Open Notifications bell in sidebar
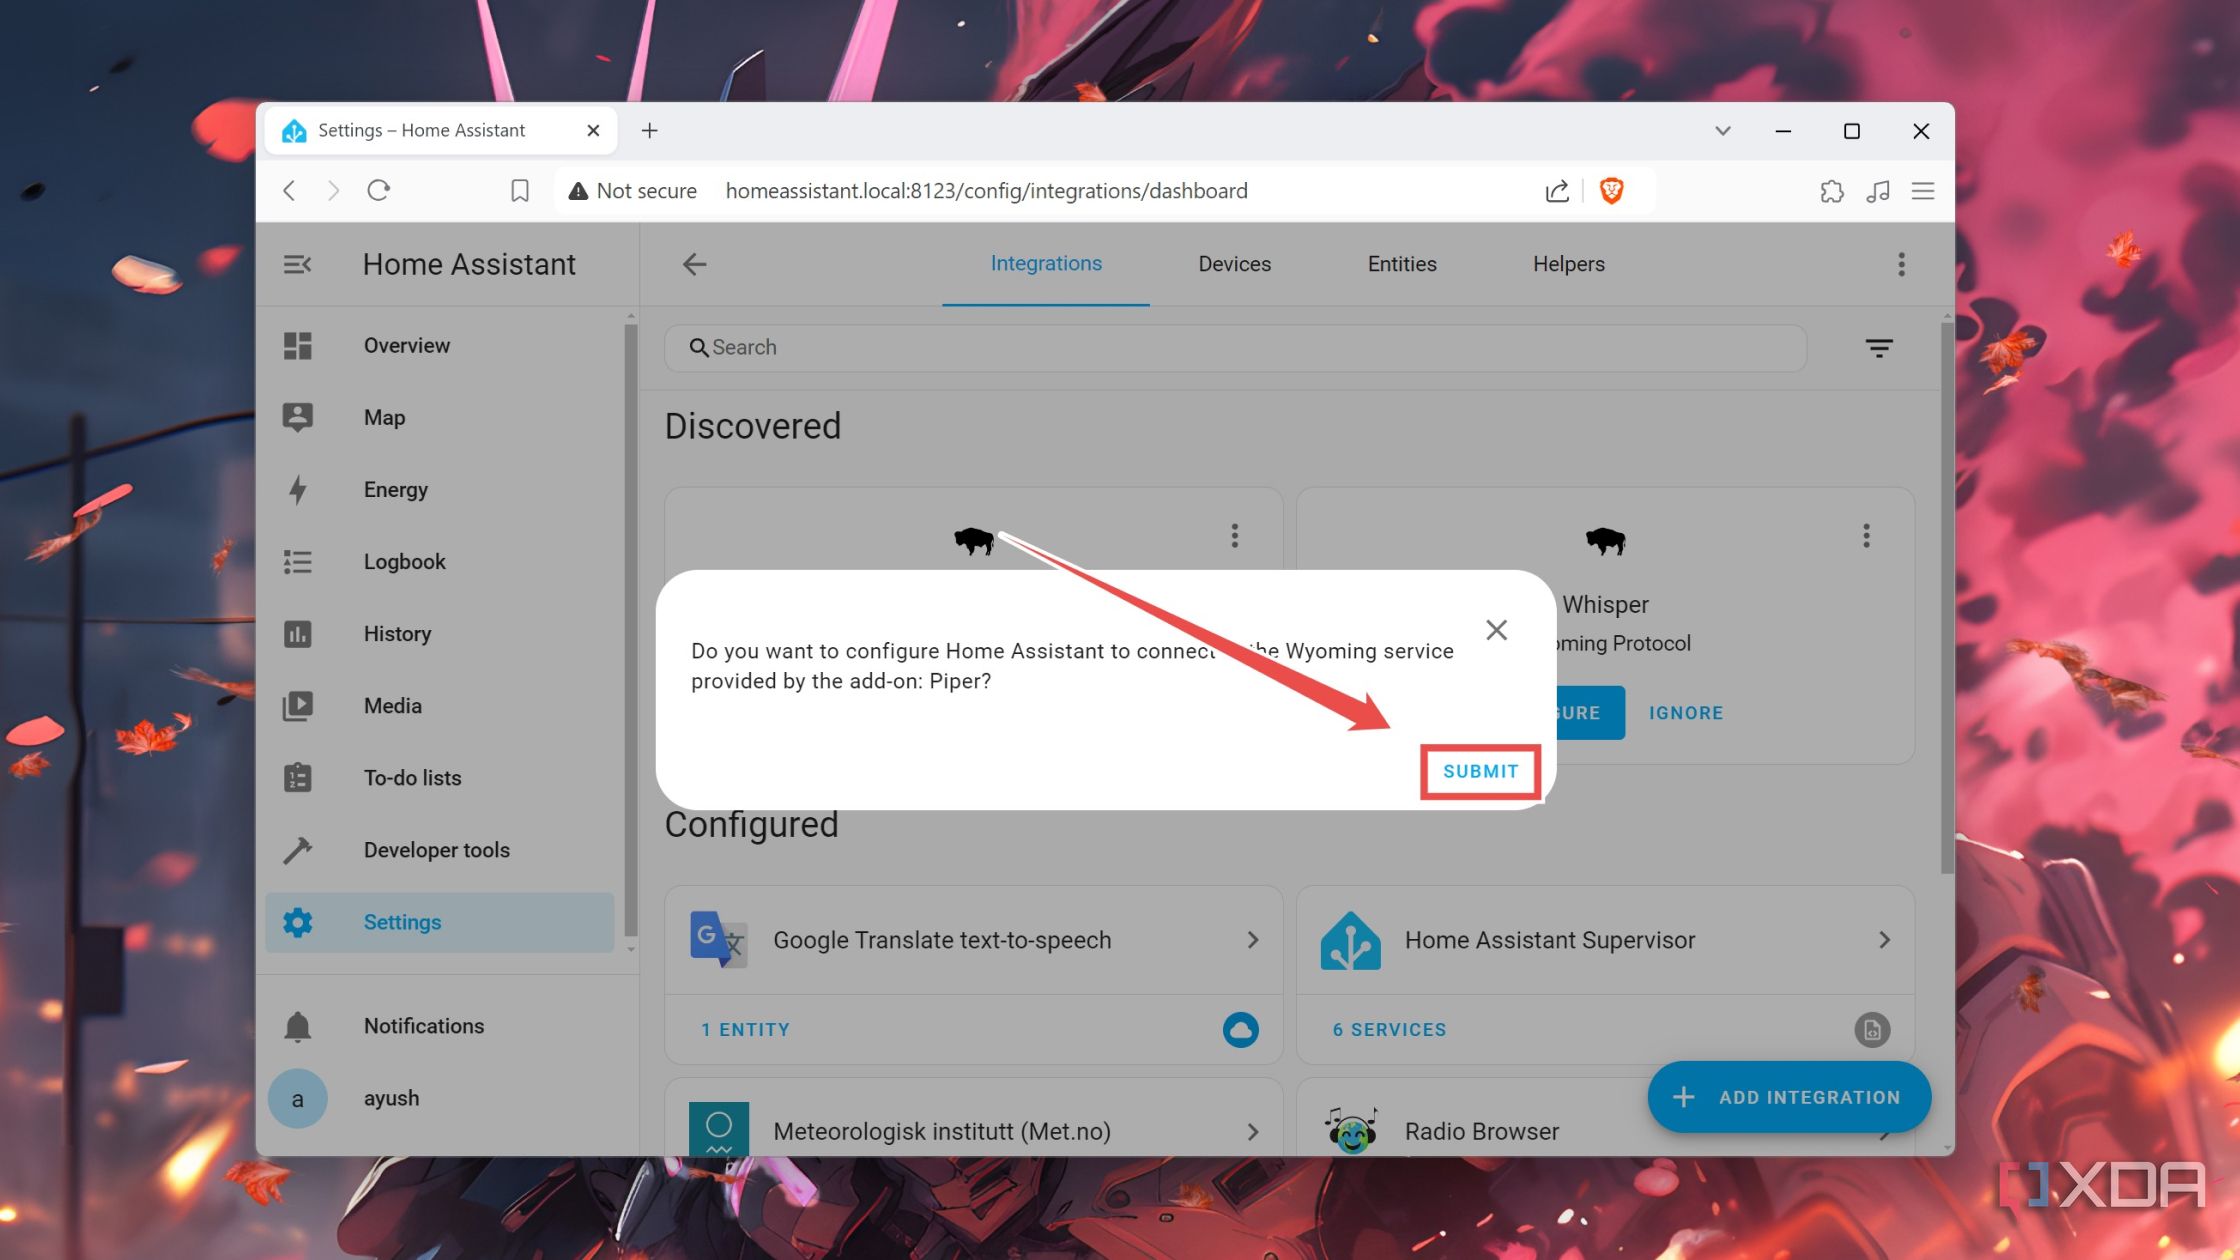2240x1260 pixels. click(x=297, y=1025)
